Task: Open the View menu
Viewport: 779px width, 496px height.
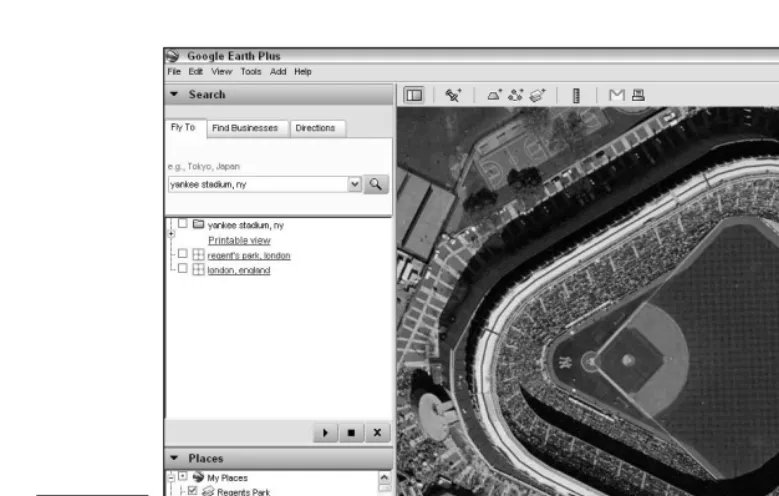Action: 222,72
